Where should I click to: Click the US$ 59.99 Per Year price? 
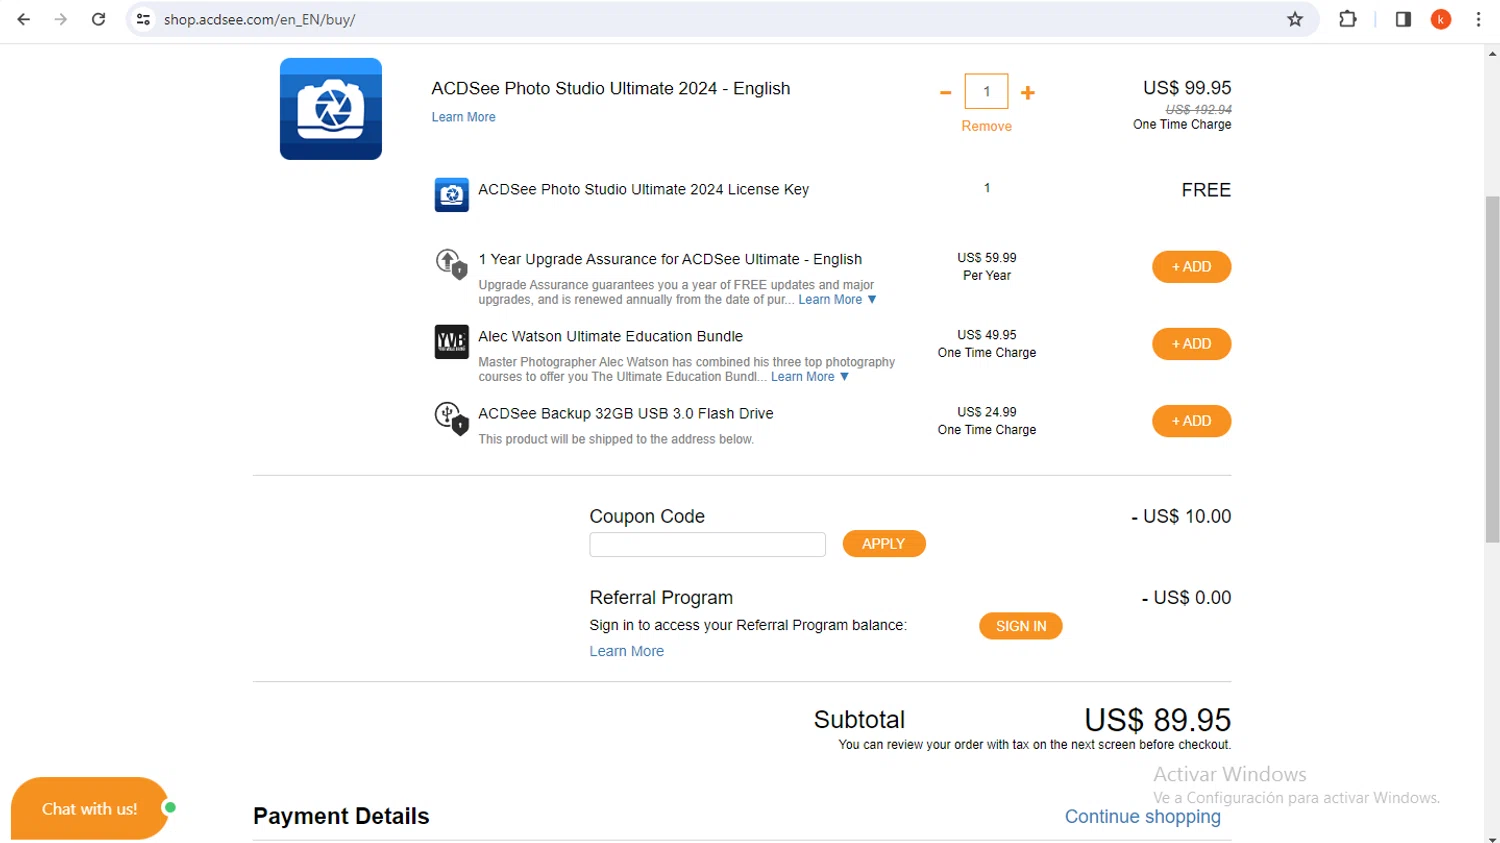(987, 266)
